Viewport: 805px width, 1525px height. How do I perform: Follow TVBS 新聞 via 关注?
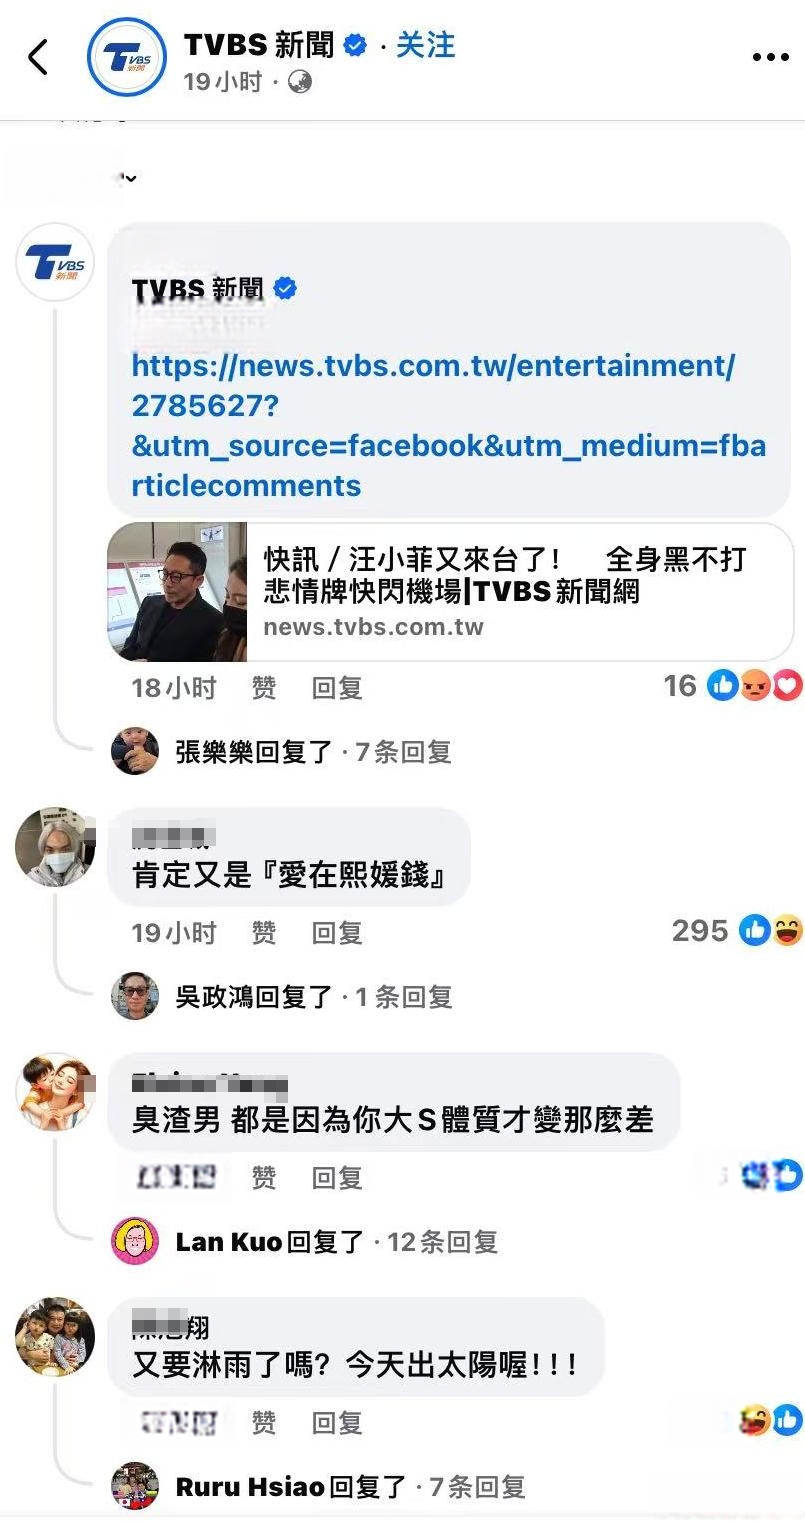pyautogui.click(x=426, y=45)
